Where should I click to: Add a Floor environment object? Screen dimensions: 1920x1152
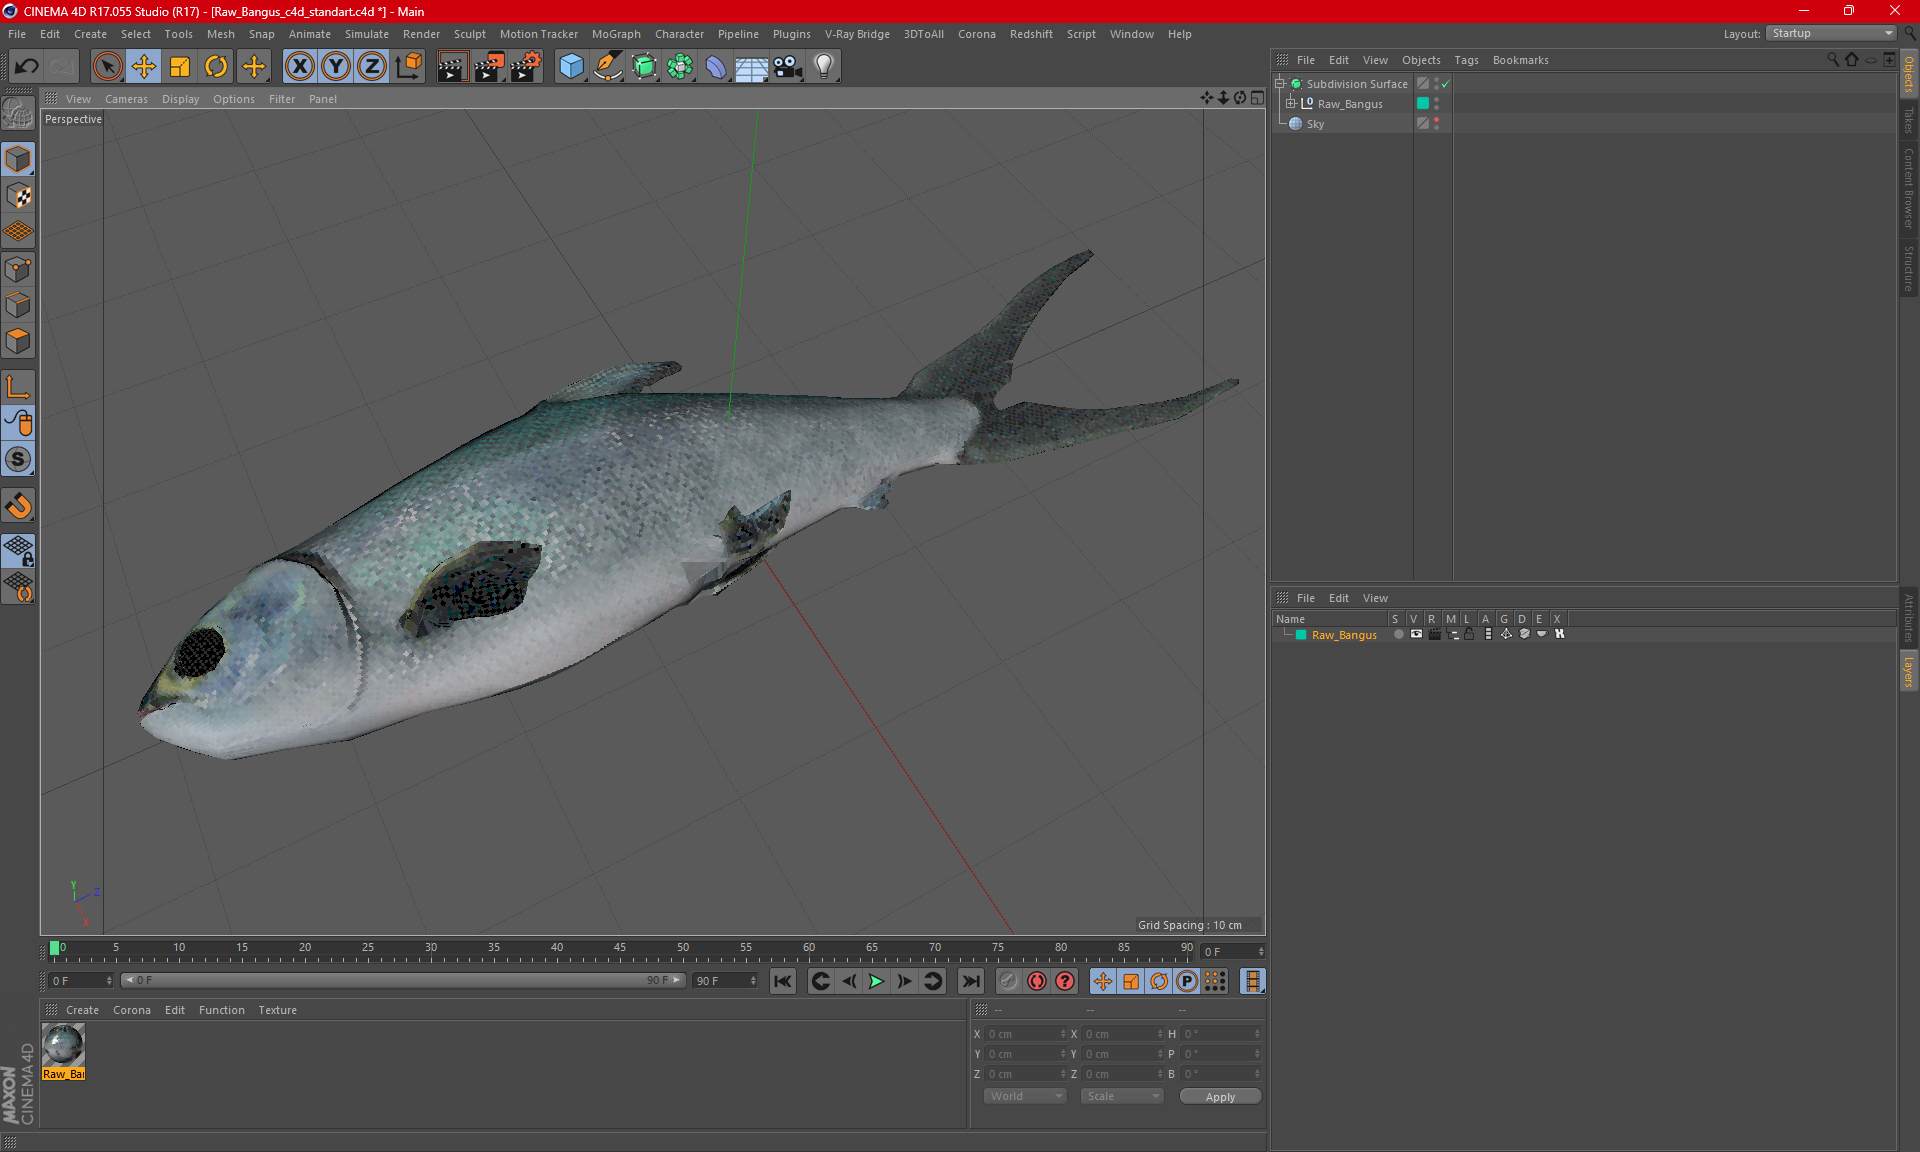[752, 67]
